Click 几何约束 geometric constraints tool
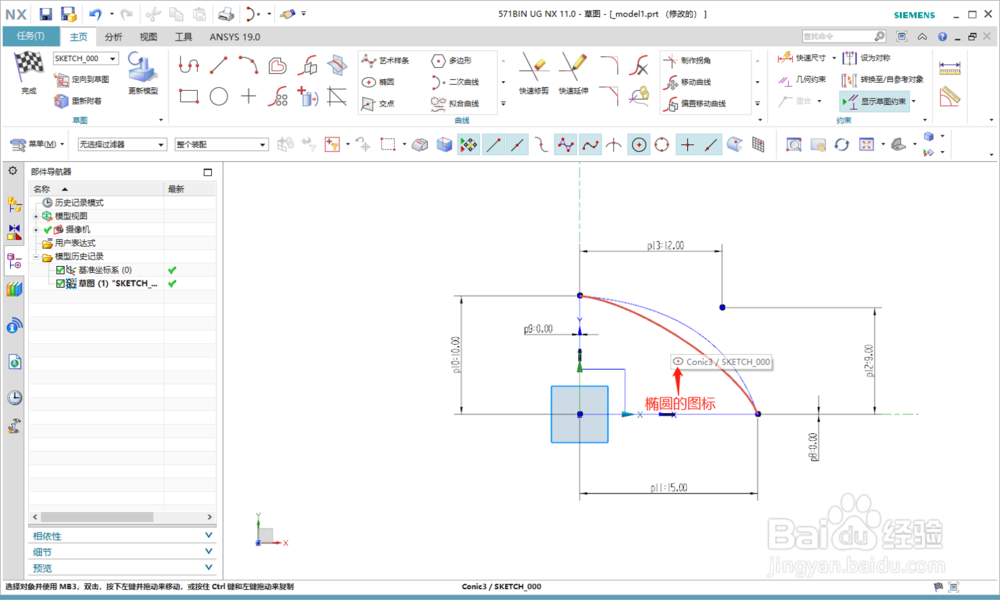The height and width of the screenshot is (600, 1000). (802, 80)
